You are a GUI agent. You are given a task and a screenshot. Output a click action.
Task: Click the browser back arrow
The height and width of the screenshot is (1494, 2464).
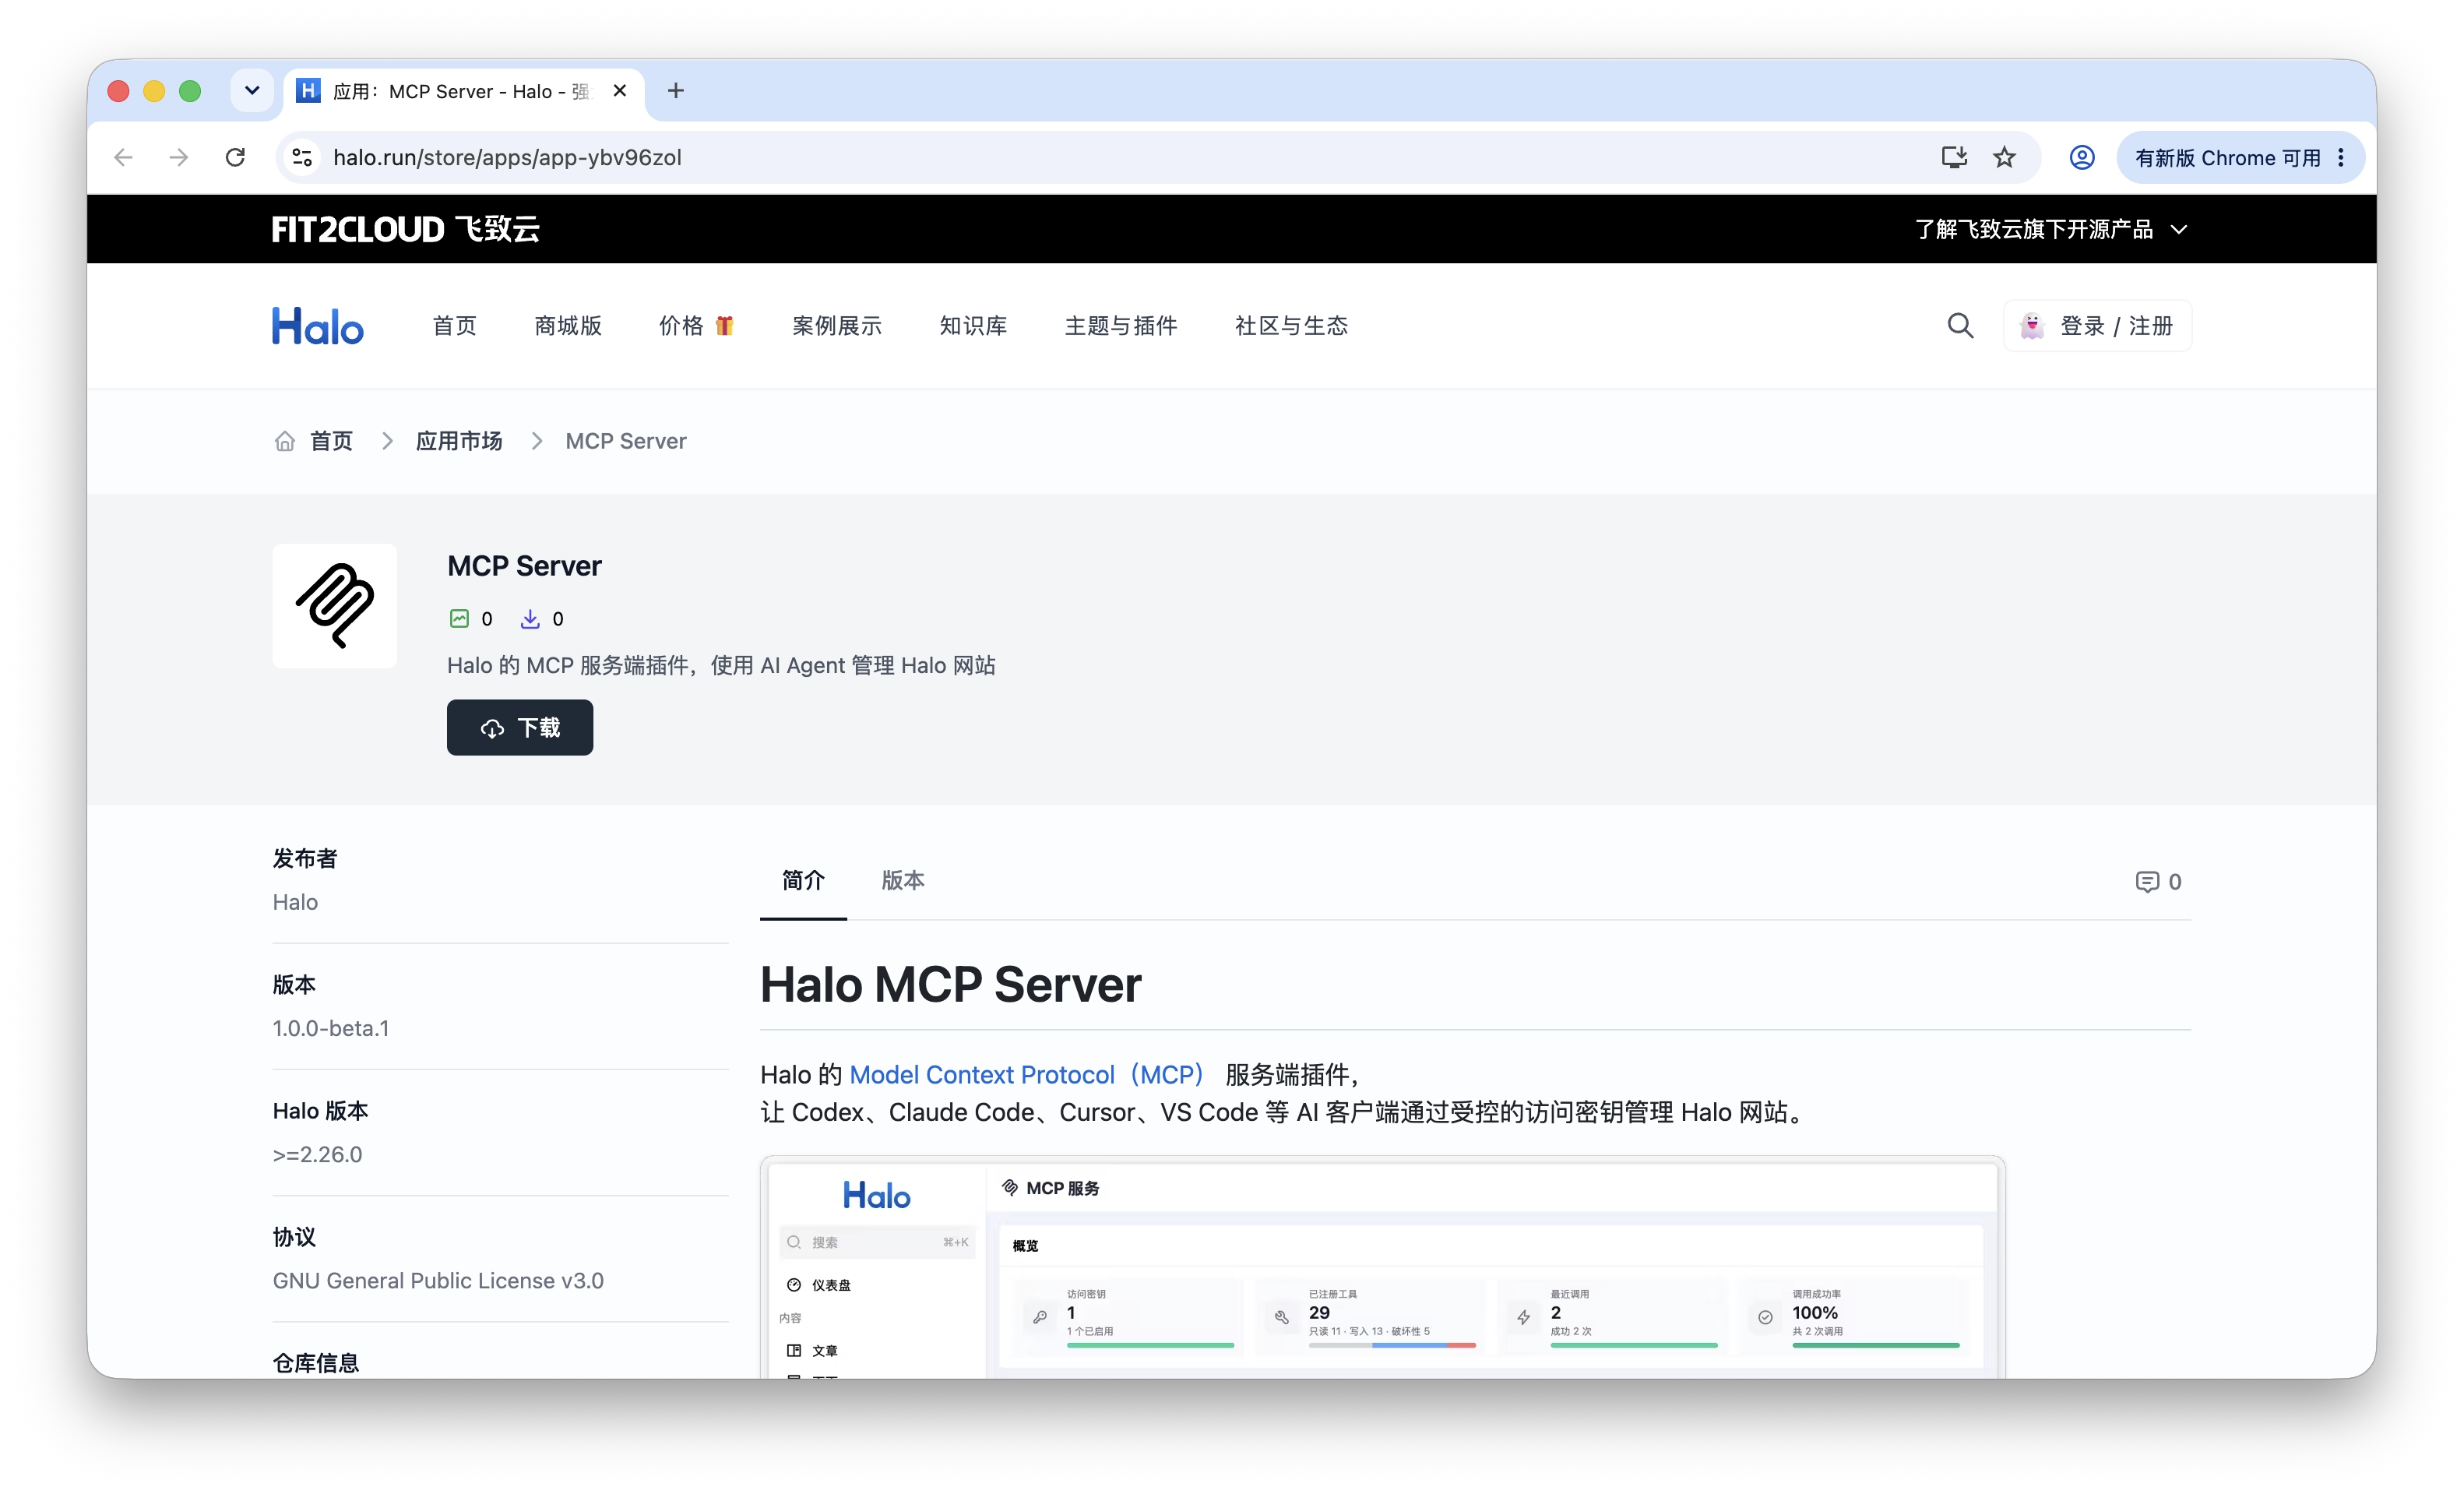pos(123,157)
